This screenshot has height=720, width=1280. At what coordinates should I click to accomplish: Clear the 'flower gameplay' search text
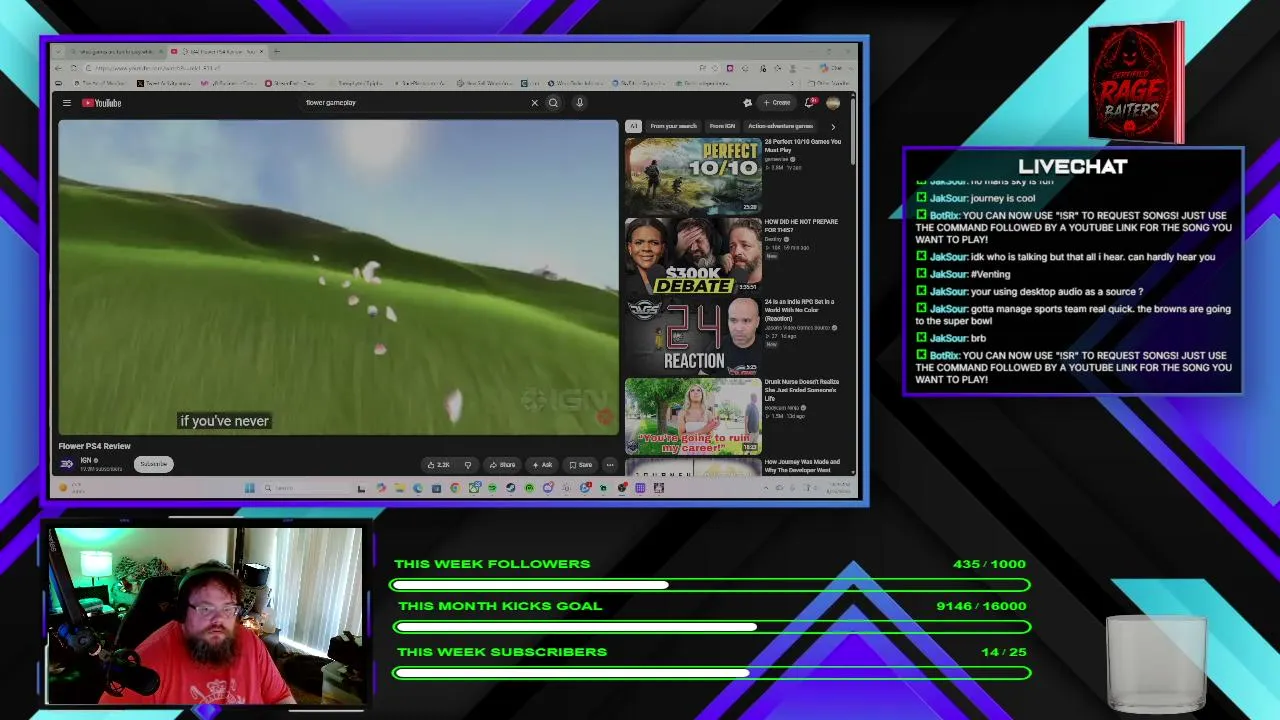(534, 103)
